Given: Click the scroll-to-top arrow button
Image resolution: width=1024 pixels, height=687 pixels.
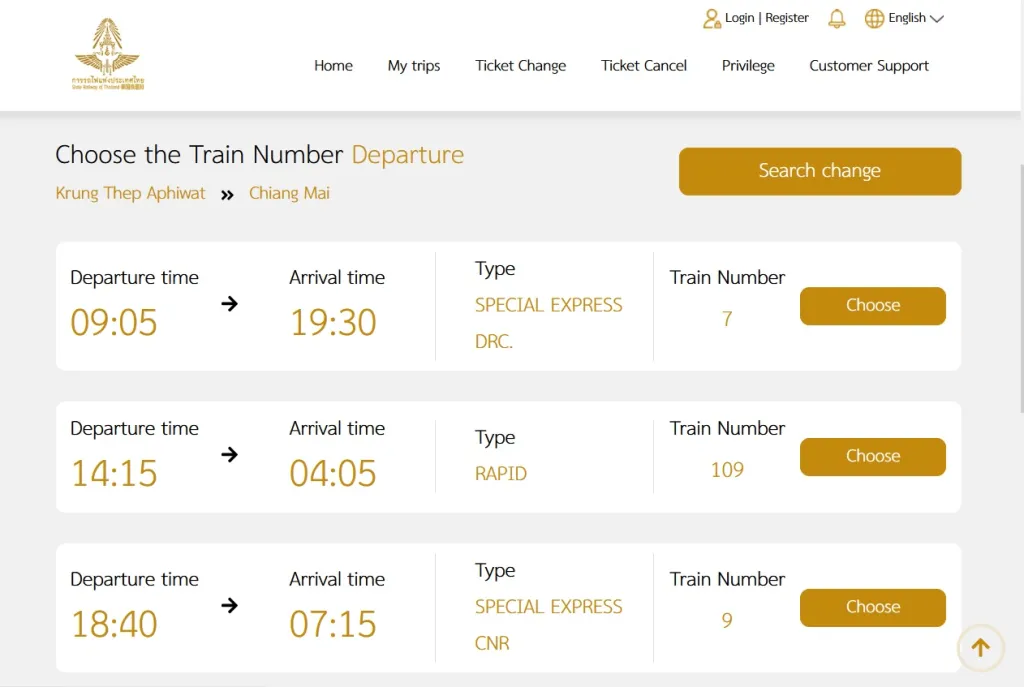Looking at the screenshot, I should pyautogui.click(x=980, y=648).
